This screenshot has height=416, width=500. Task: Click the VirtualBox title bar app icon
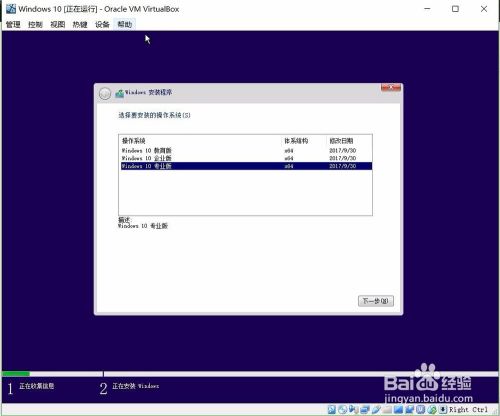point(11,9)
